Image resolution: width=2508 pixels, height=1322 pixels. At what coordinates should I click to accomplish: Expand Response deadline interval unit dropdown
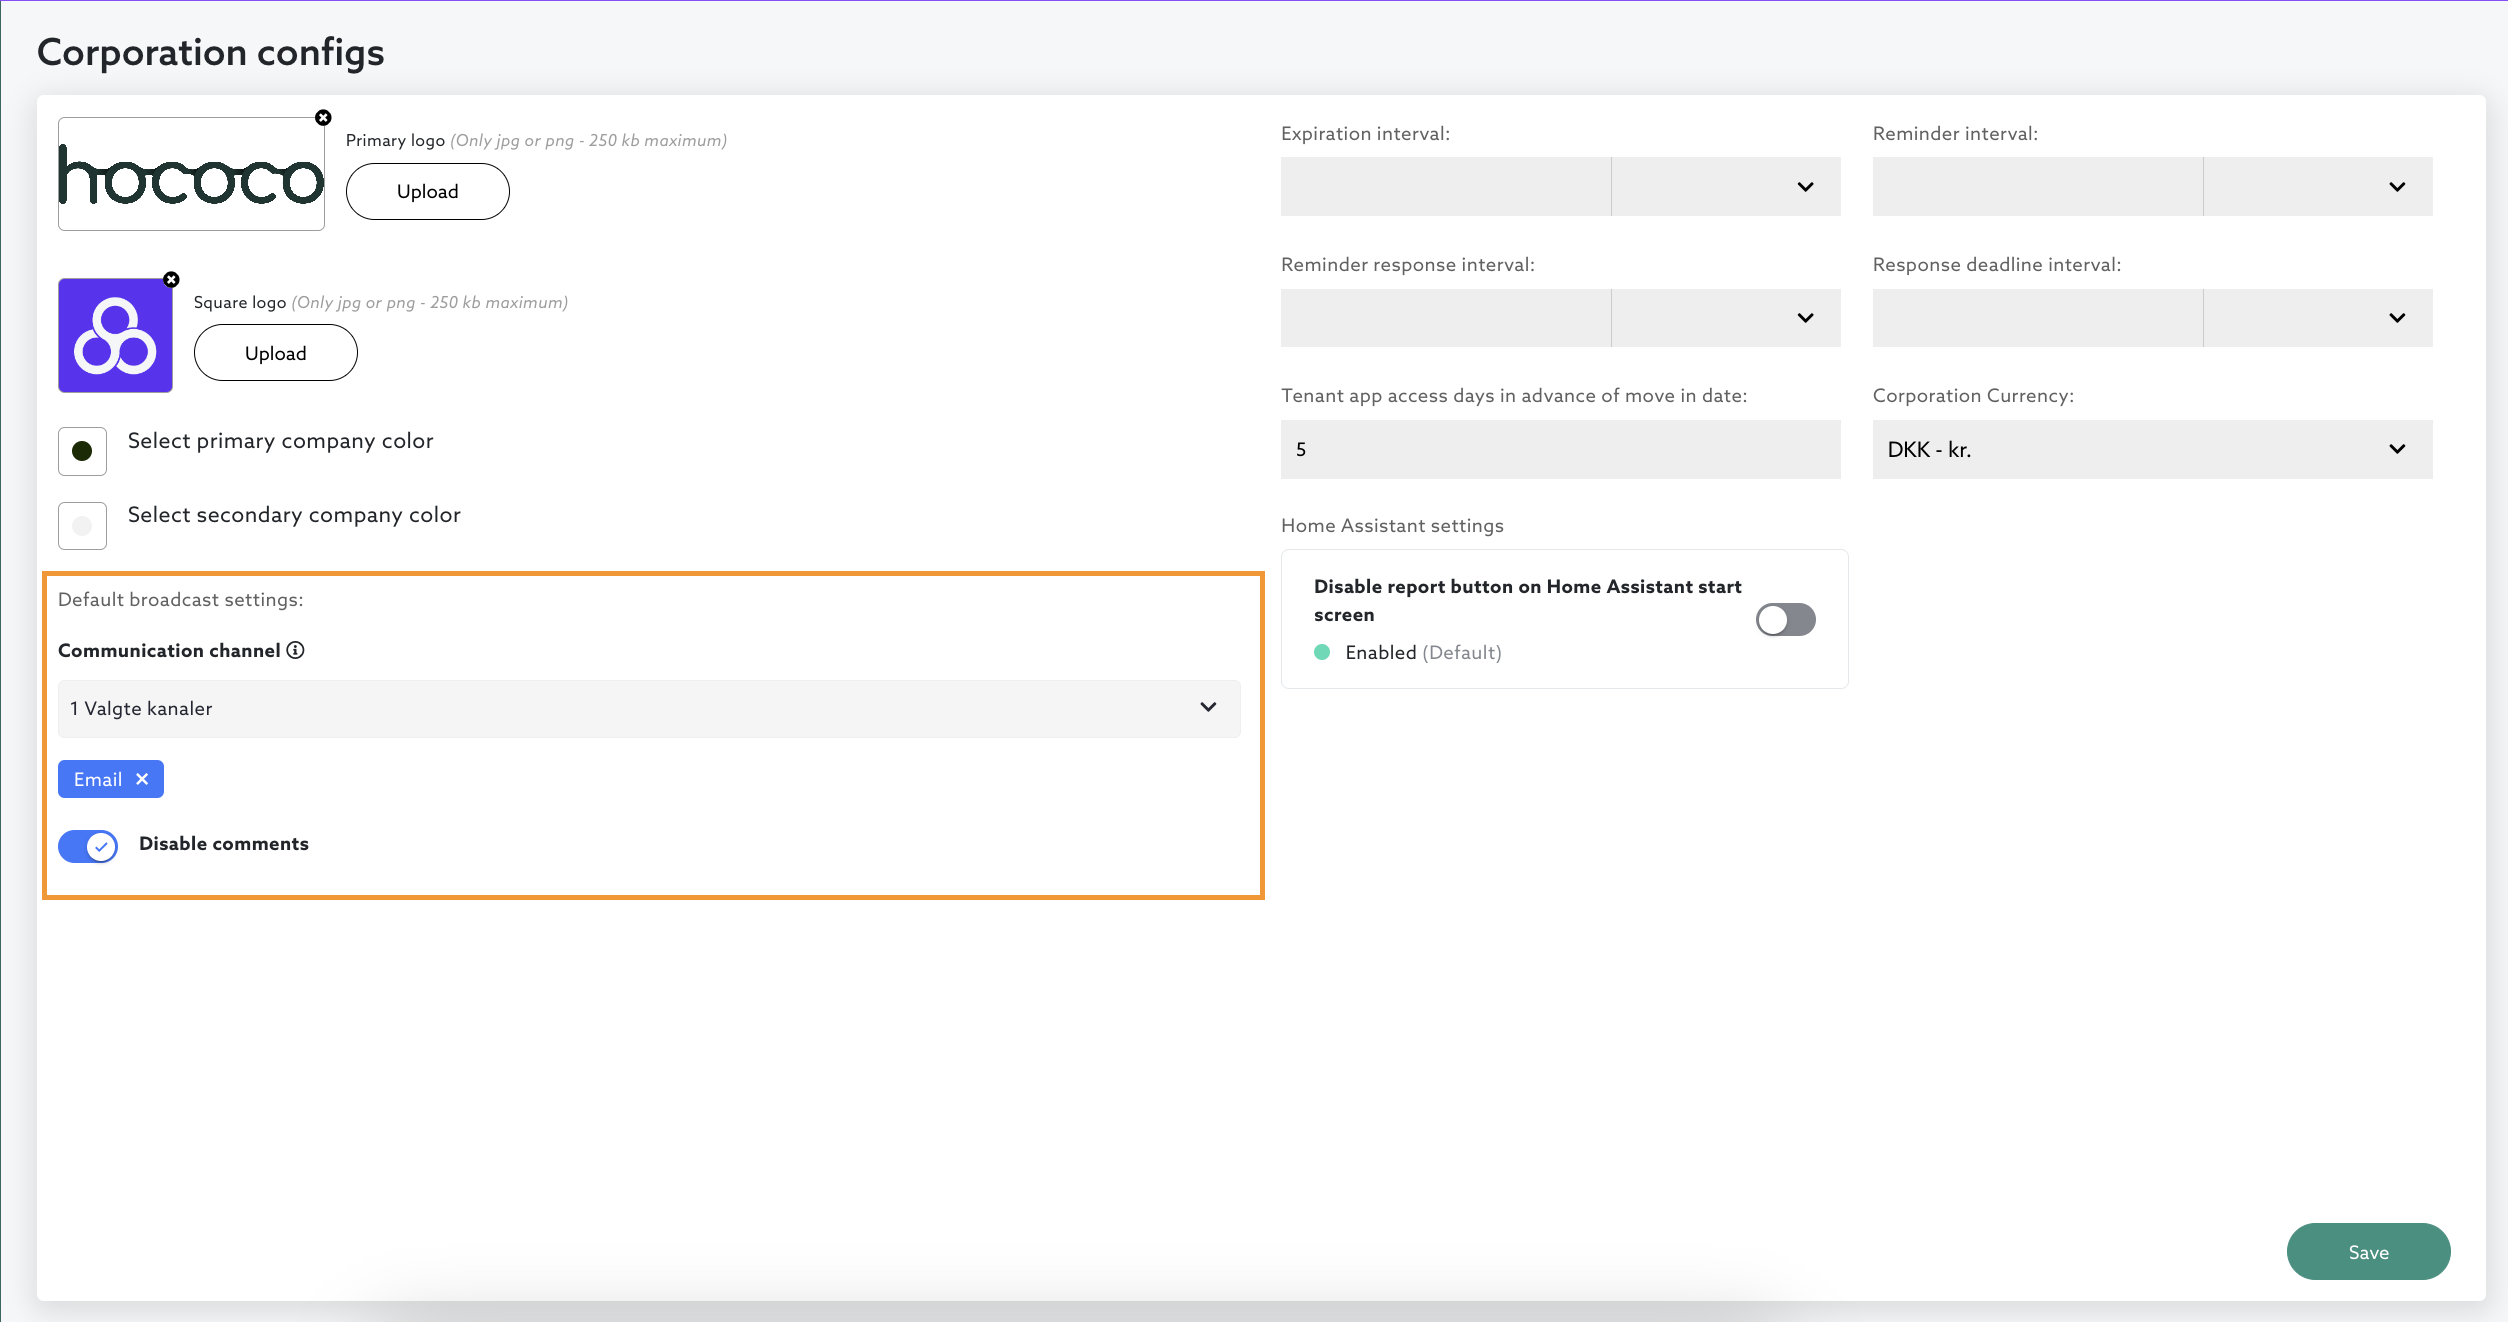2317,318
